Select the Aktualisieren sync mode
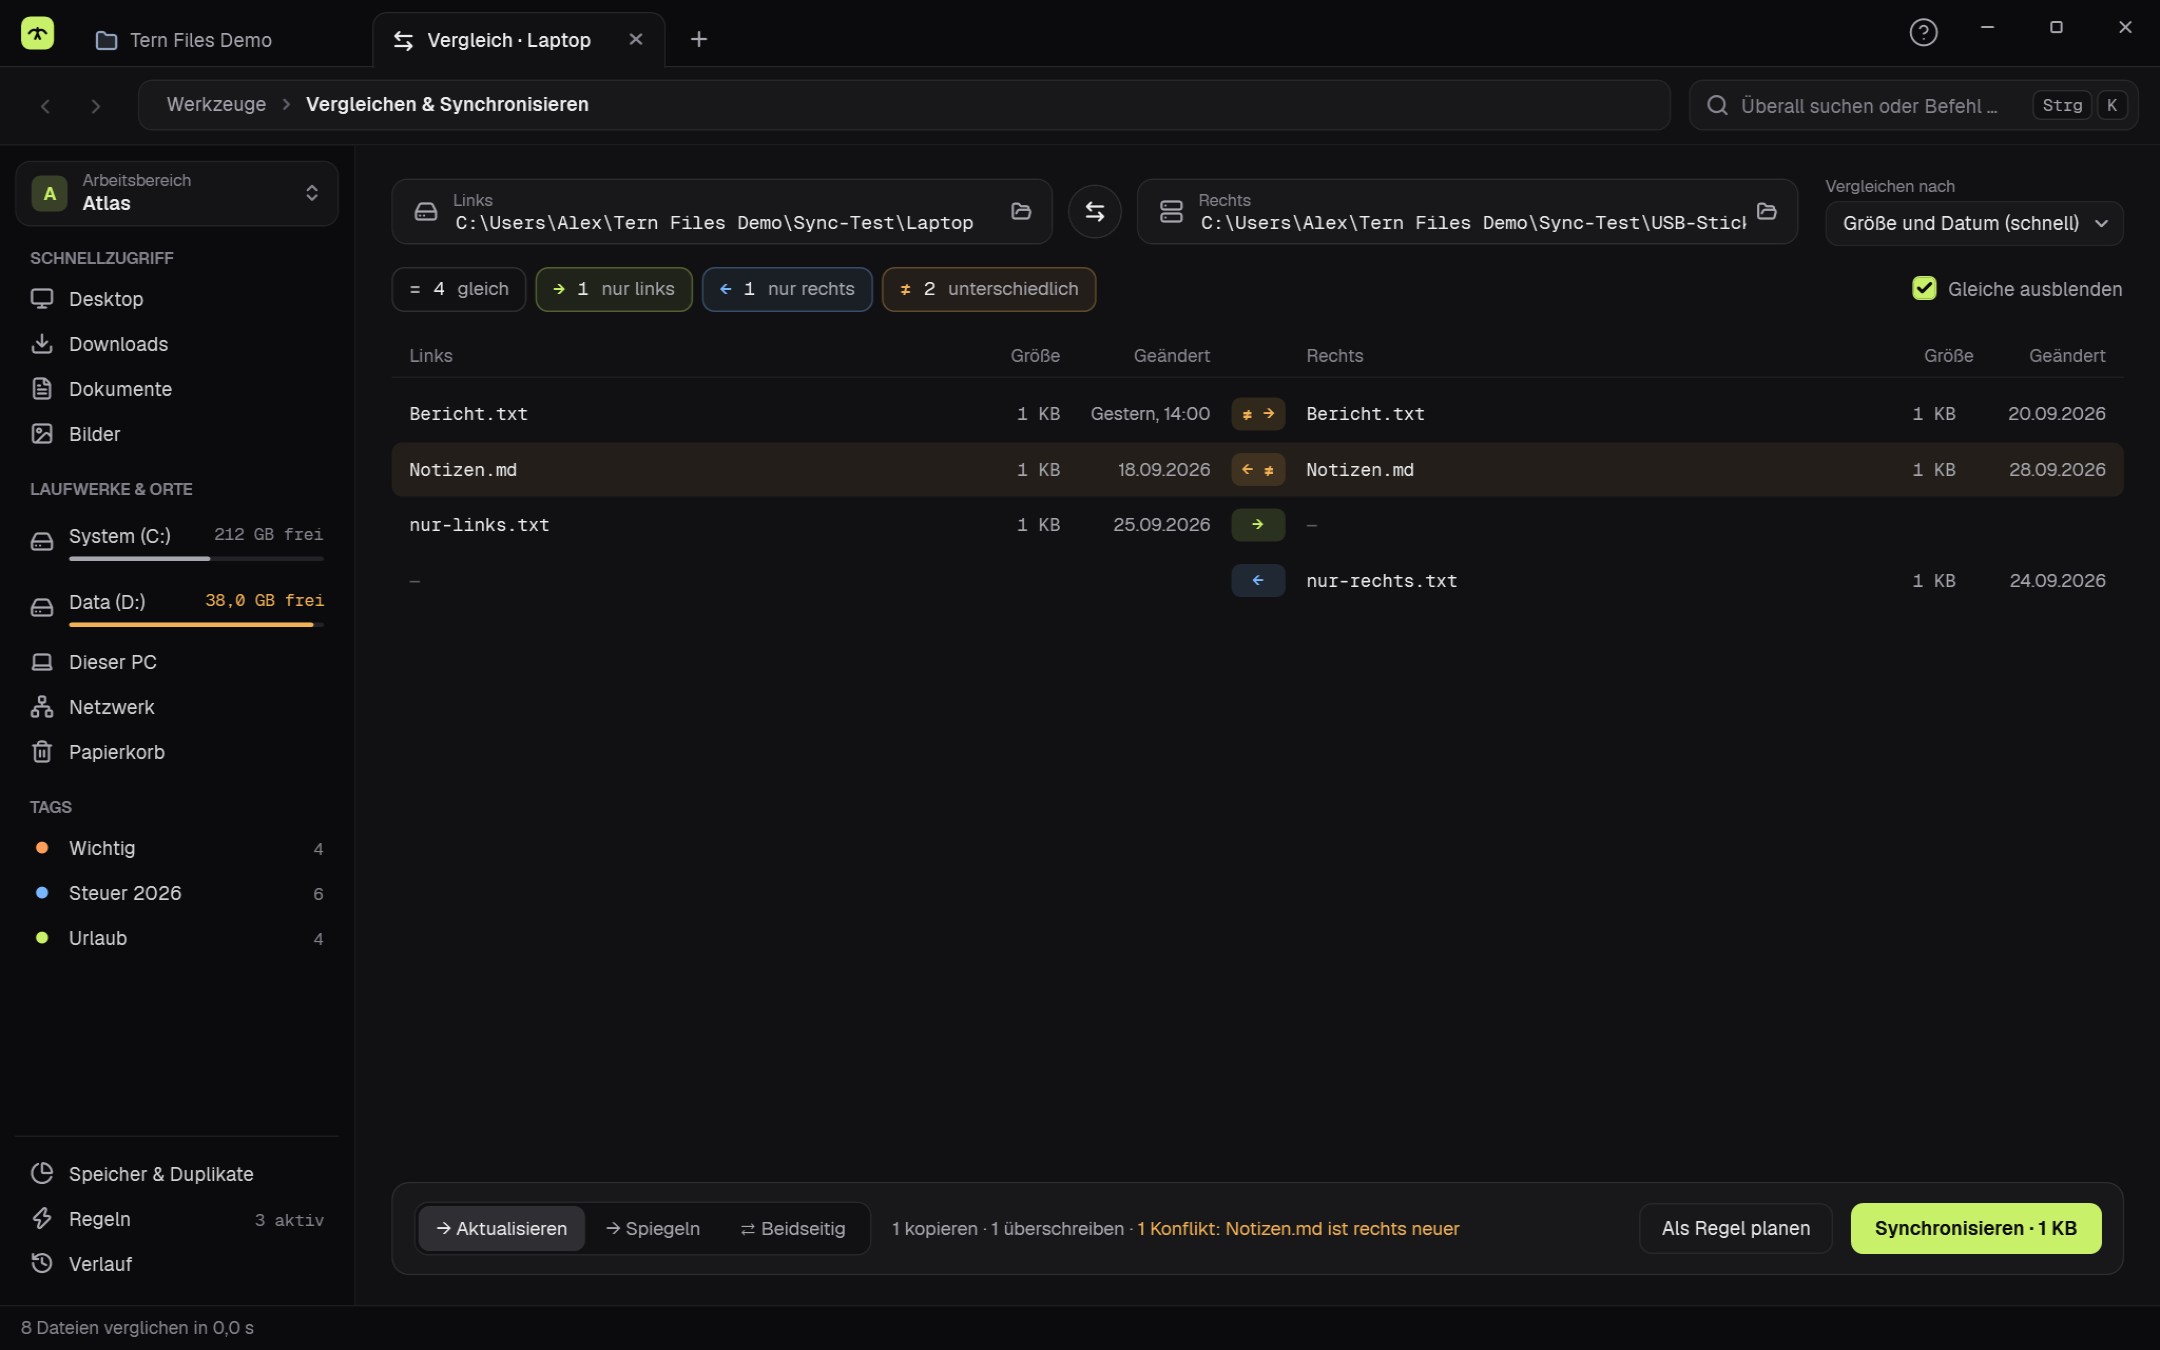Viewport: 2160px width, 1350px height. pyautogui.click(x=502, y=1229)
